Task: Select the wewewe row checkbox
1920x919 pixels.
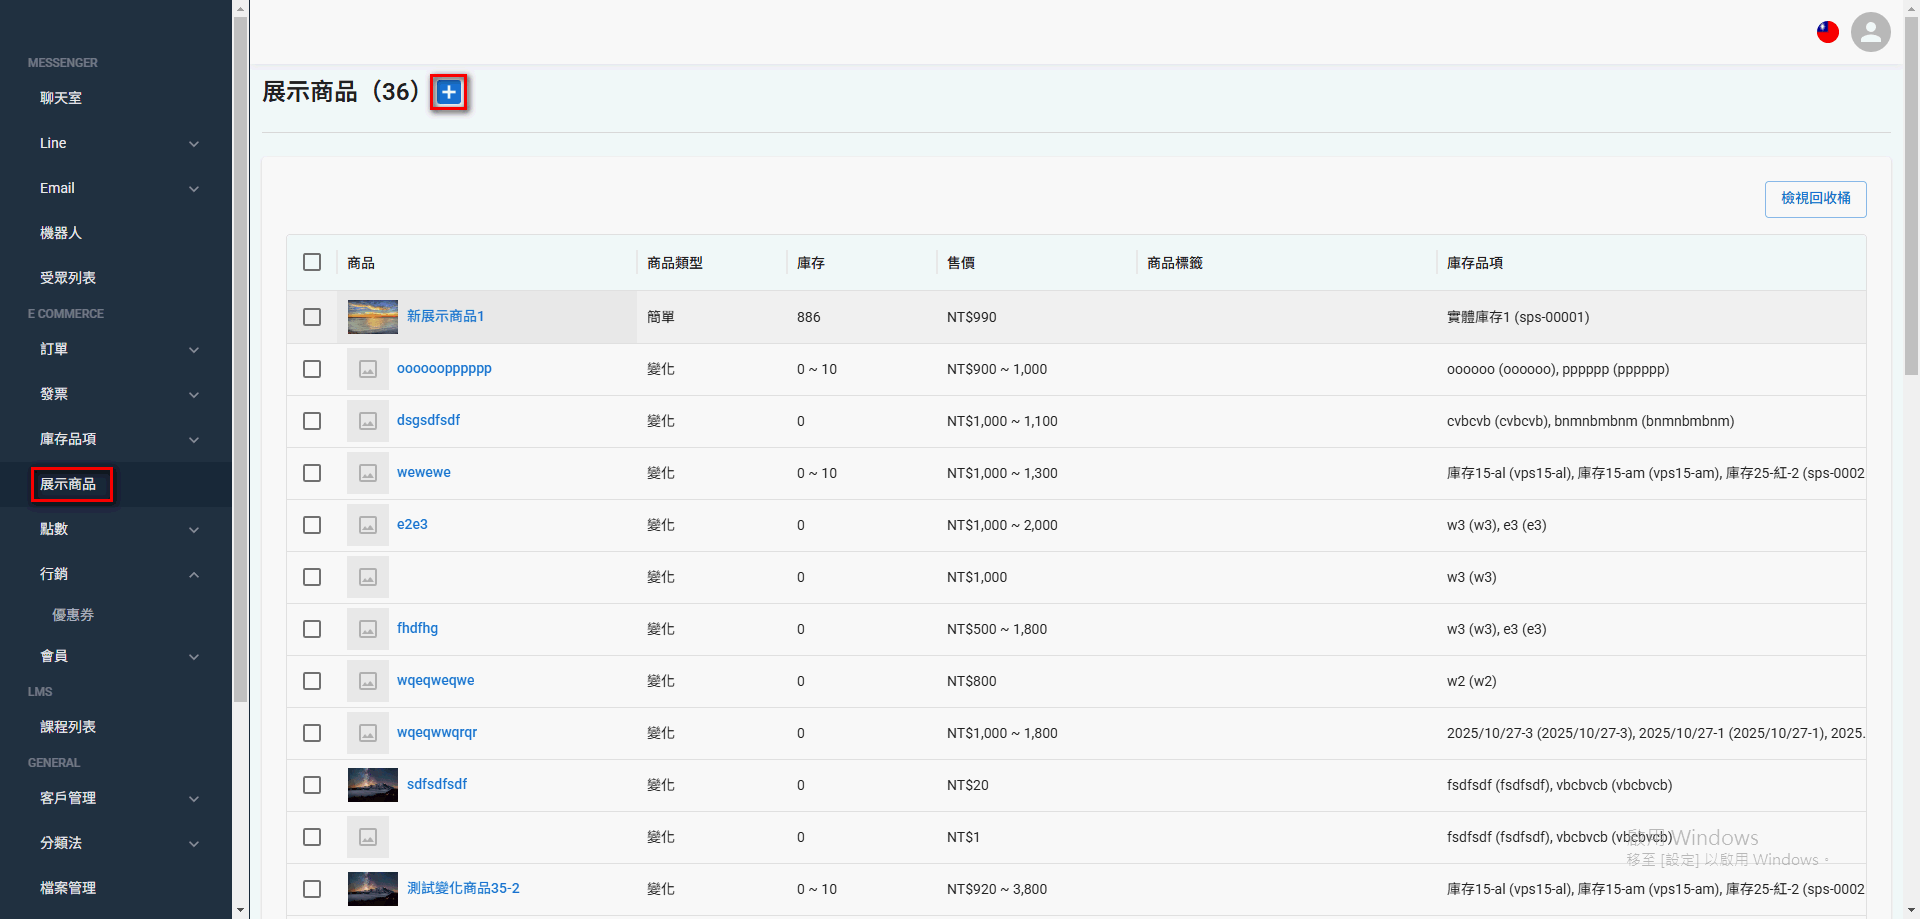Action: pyautogui.click(x=312, y=473)
